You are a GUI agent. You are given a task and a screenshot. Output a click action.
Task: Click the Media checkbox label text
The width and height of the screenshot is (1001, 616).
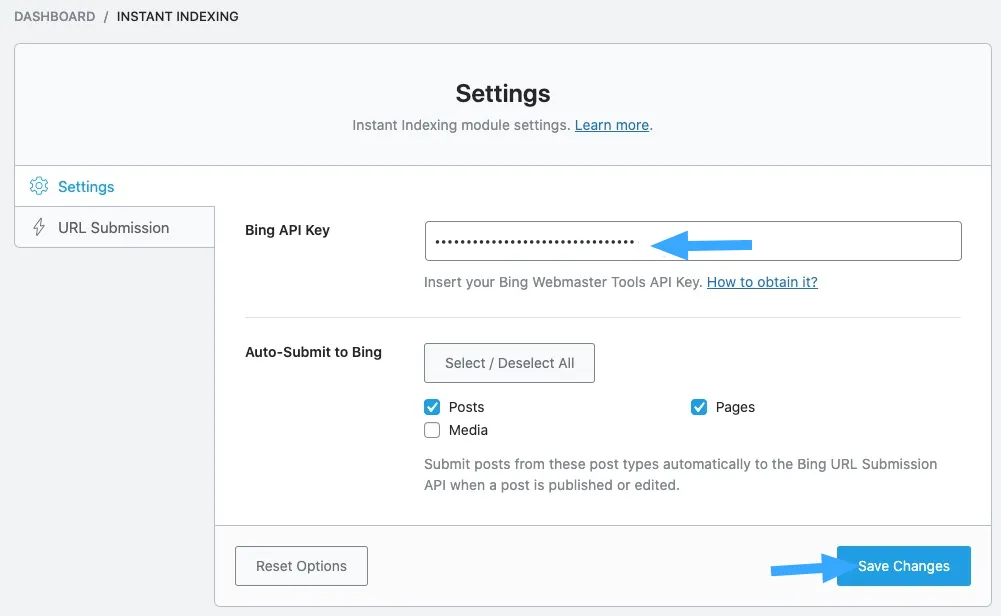(x=469, y=430)
